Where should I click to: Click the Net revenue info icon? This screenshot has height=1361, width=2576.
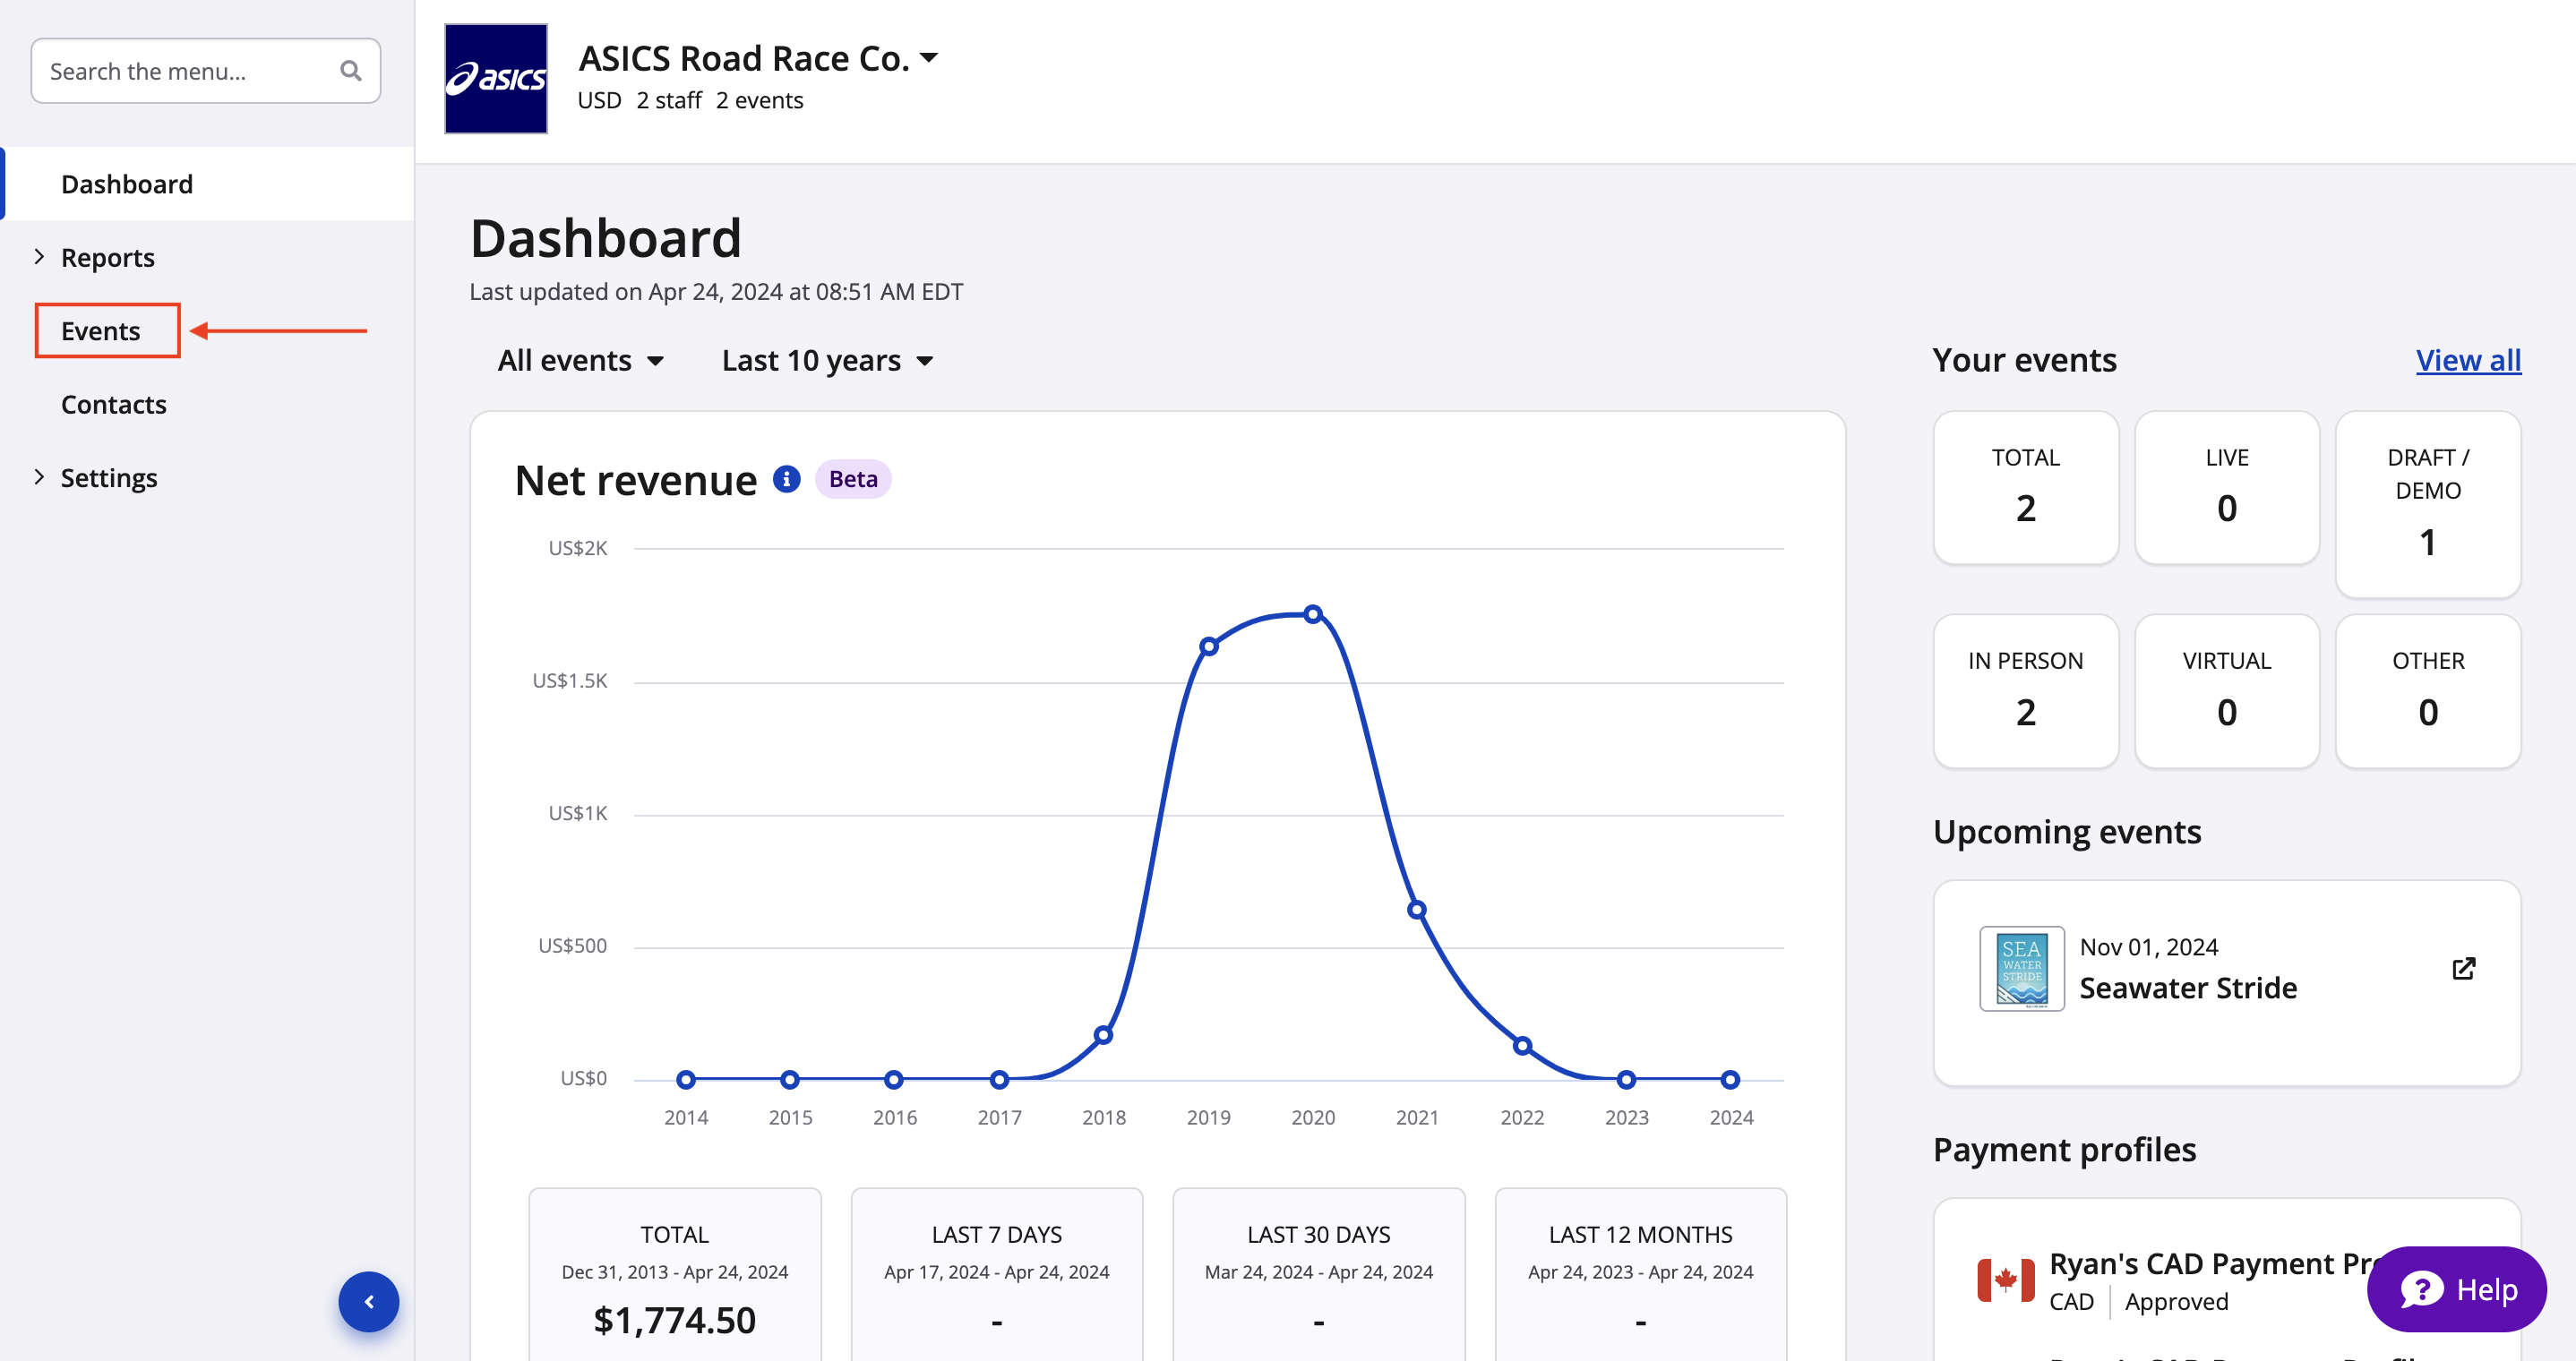tap(786, 479)
